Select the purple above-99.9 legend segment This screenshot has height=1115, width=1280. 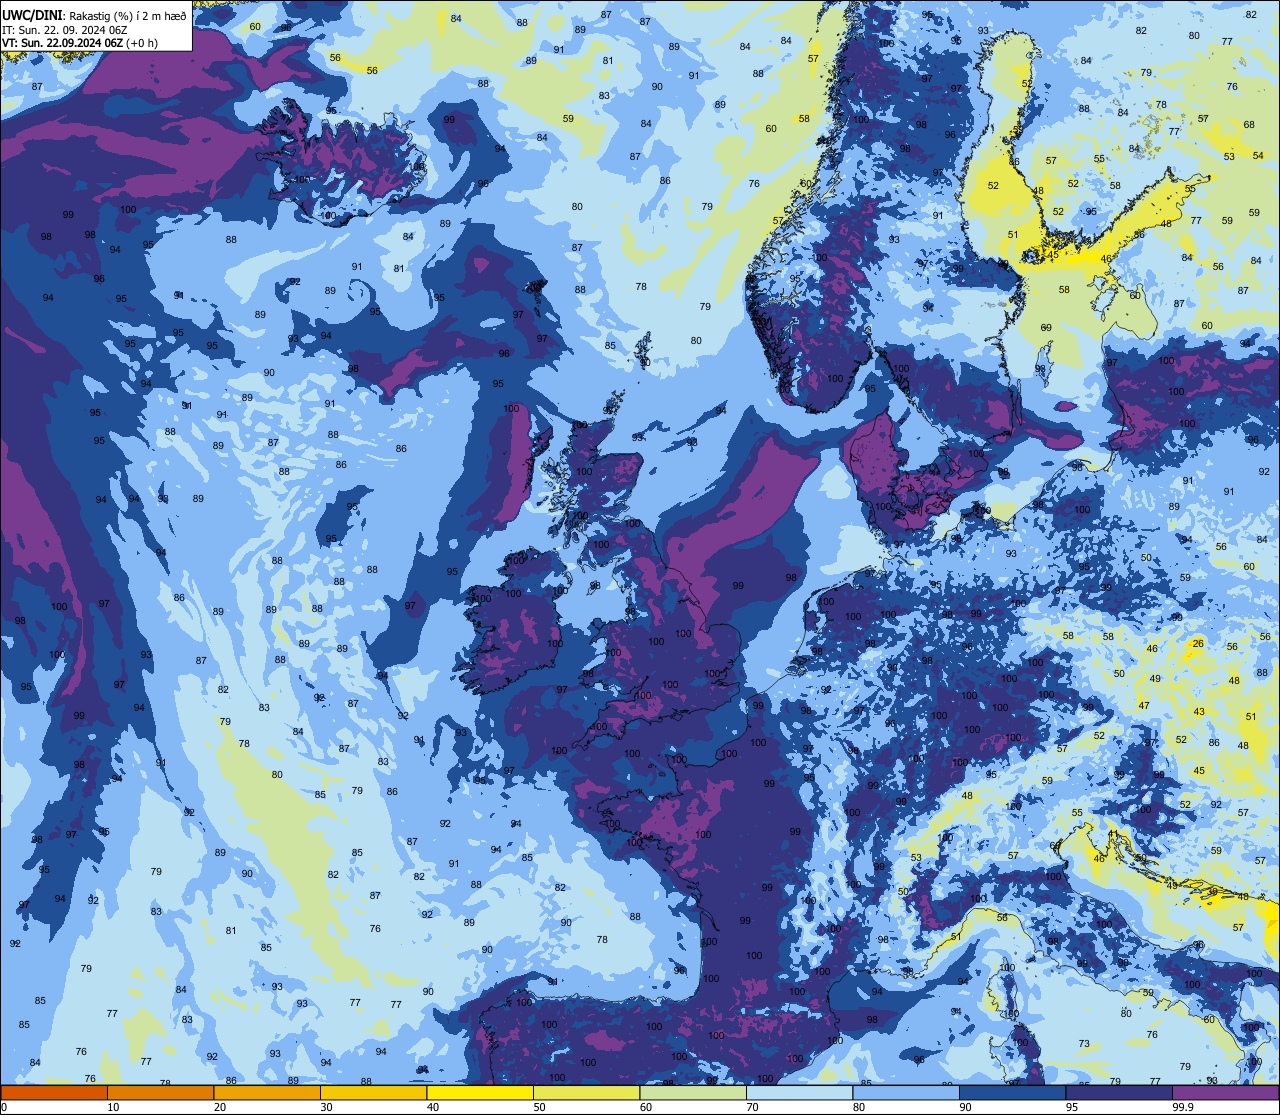1225,1093
